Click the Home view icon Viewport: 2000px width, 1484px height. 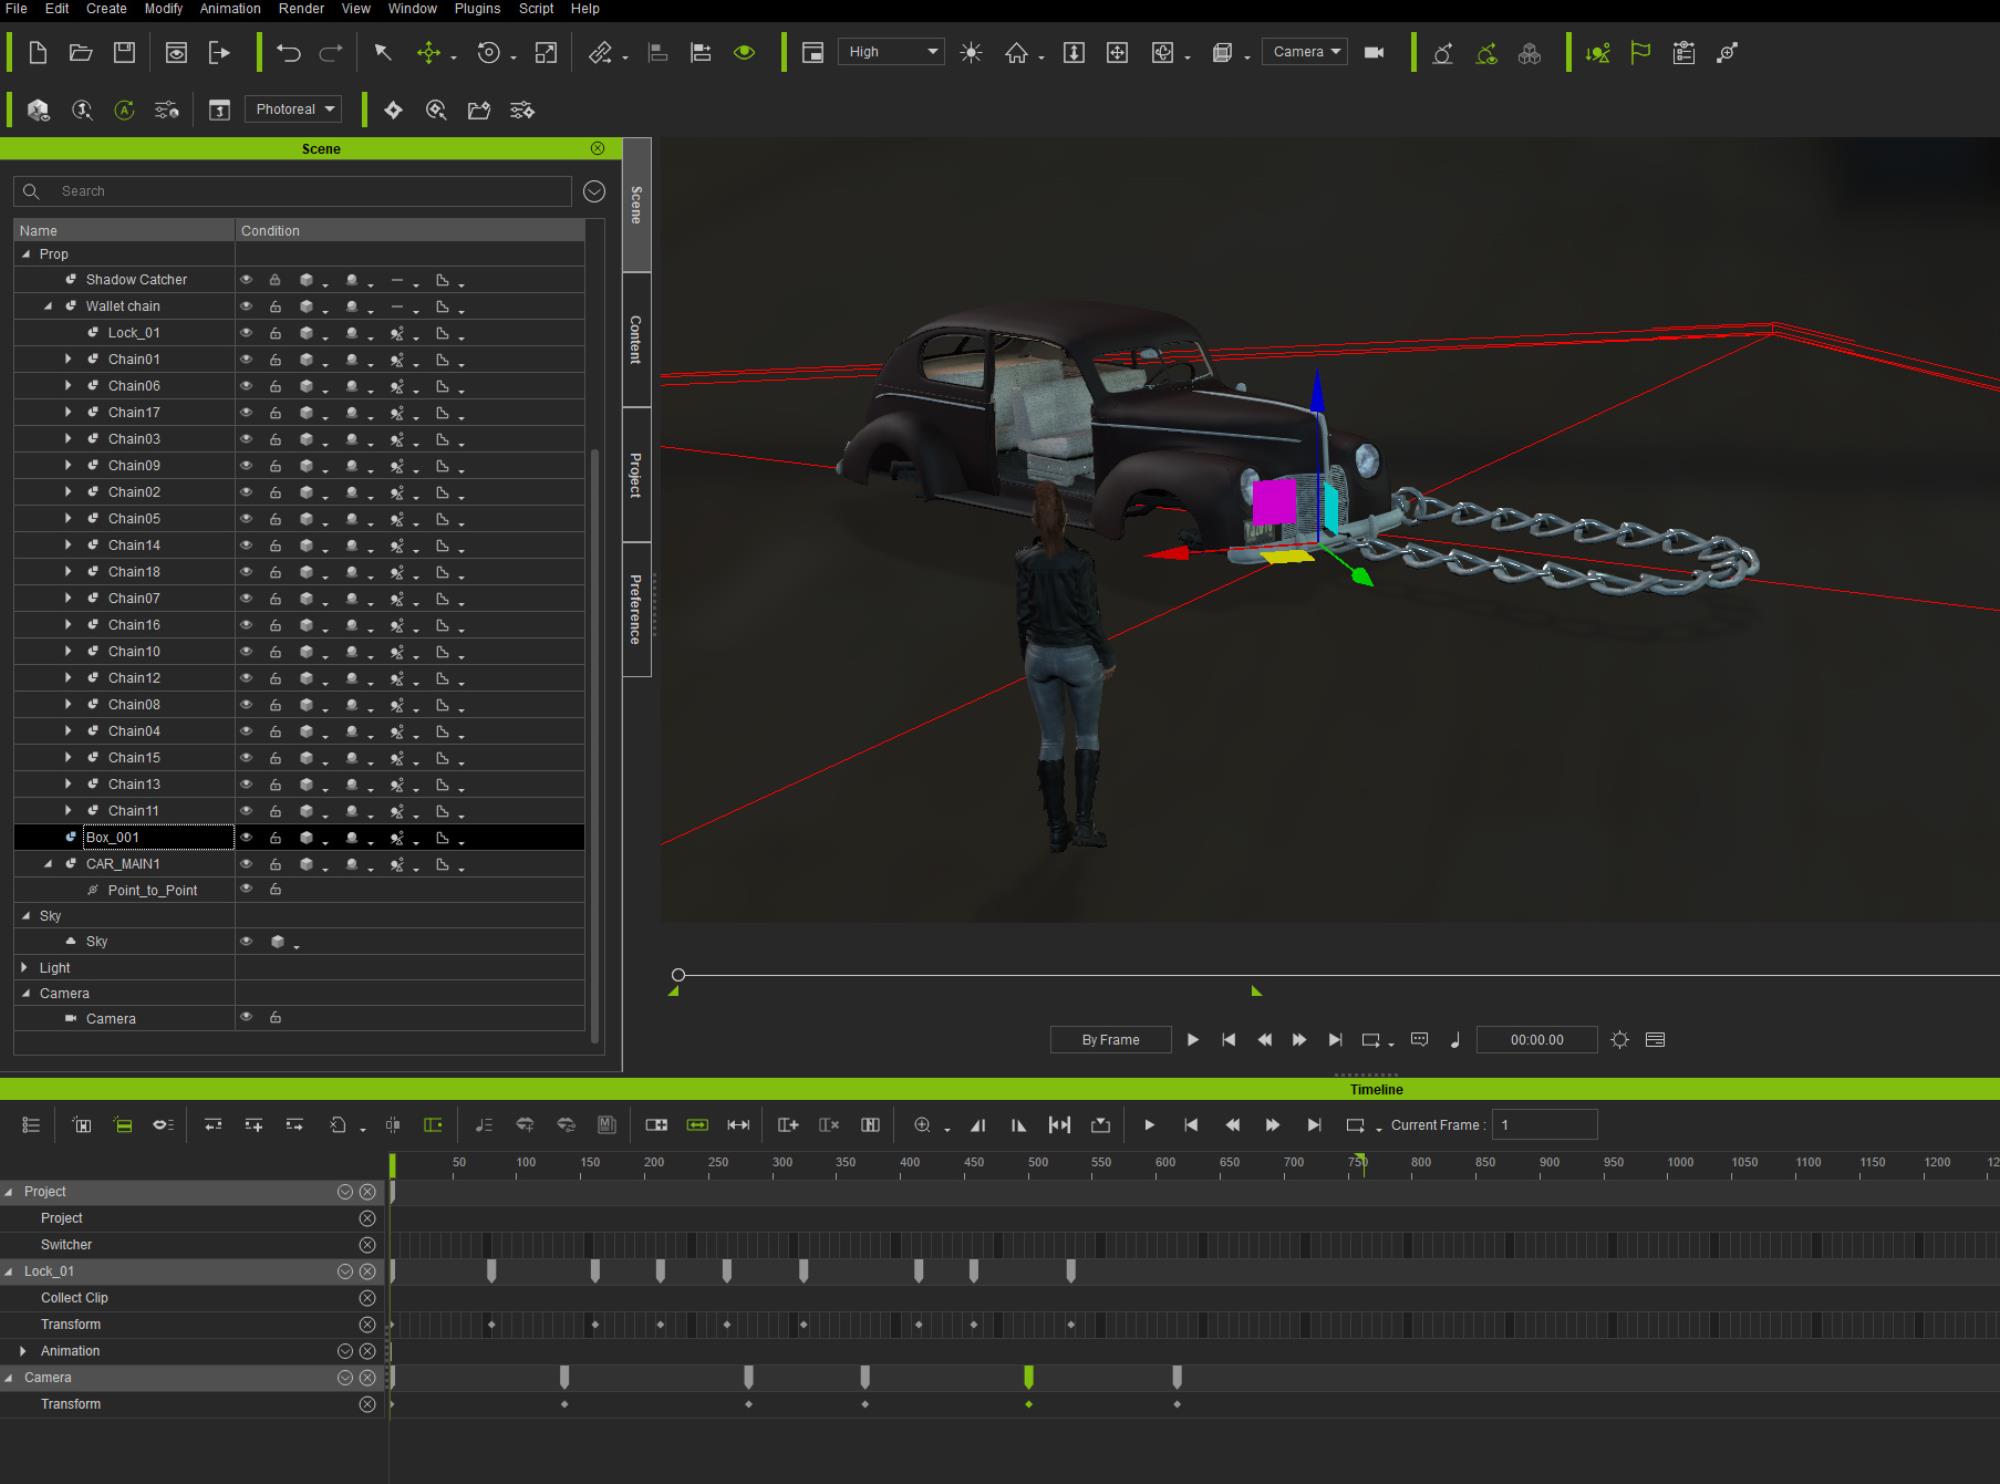1017,53
